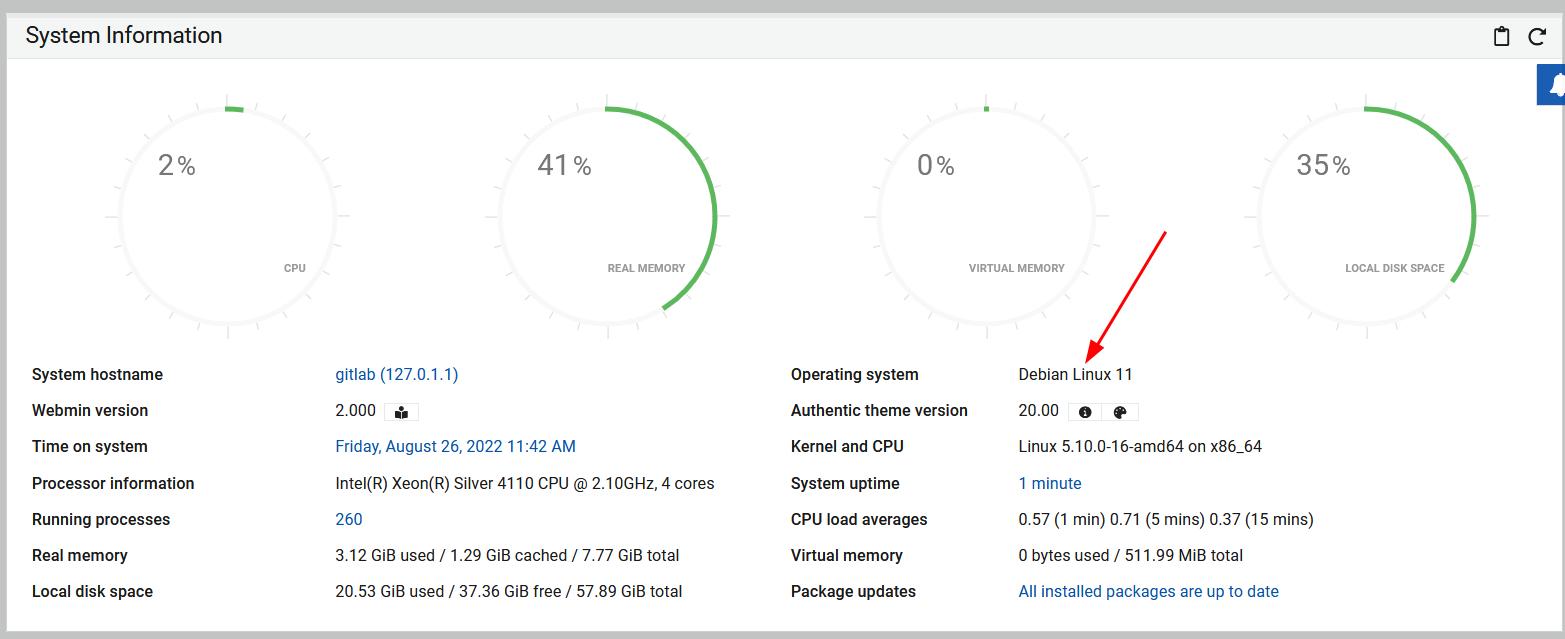Open the up-to-date package updates link
Screen dimensions: 1565x639
coord(1148,591)
